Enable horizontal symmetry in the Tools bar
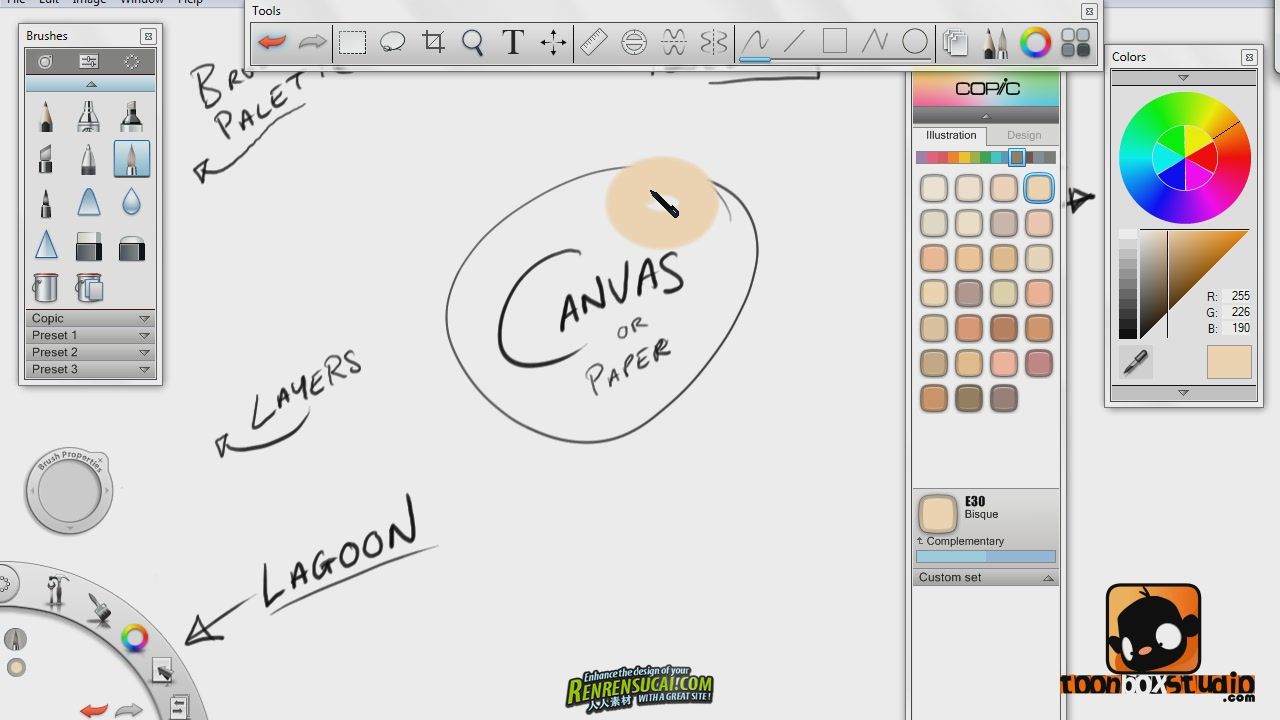This screenshot has height=720, width=1280. pos(674,42)
